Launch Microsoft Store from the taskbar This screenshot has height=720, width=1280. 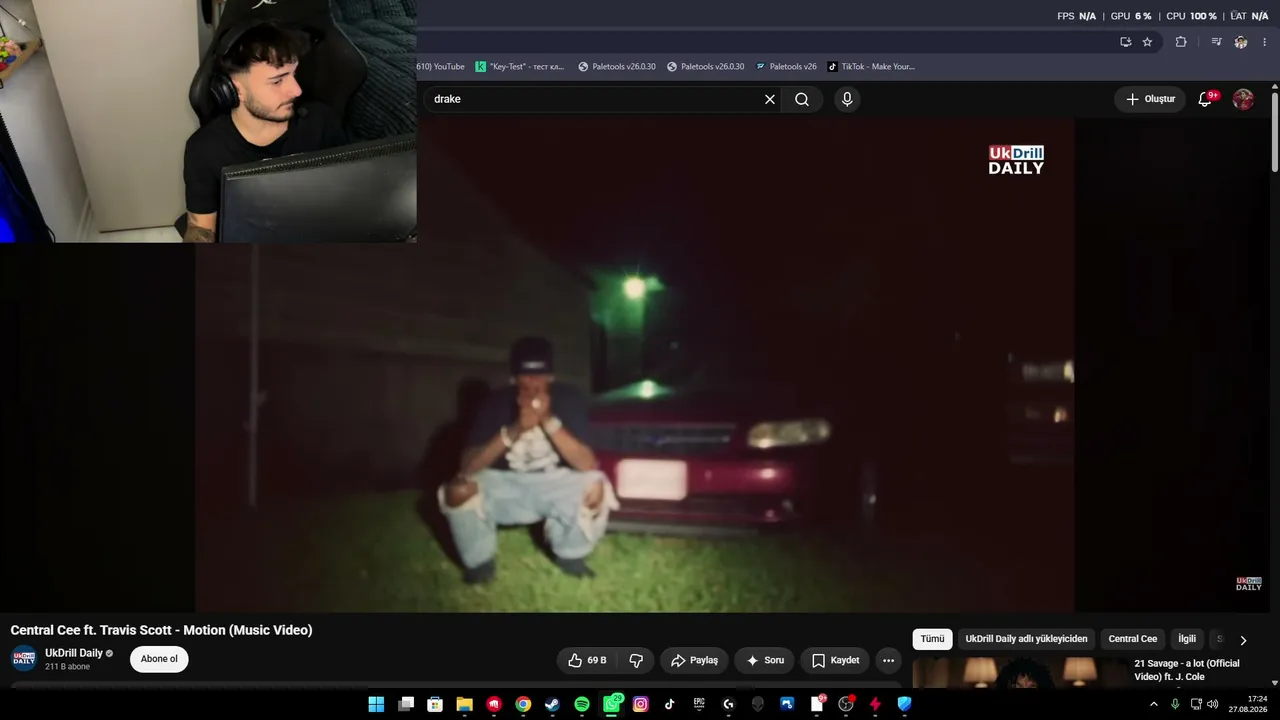pos(435,704)
